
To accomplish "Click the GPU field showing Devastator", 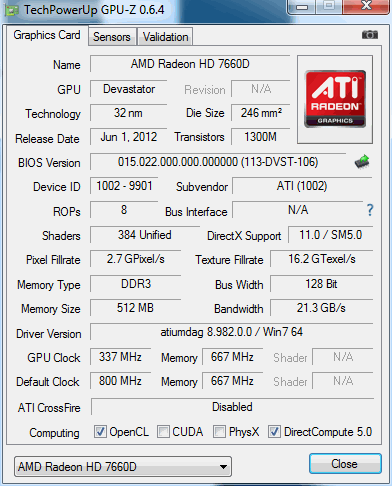I will coord(129,89).
